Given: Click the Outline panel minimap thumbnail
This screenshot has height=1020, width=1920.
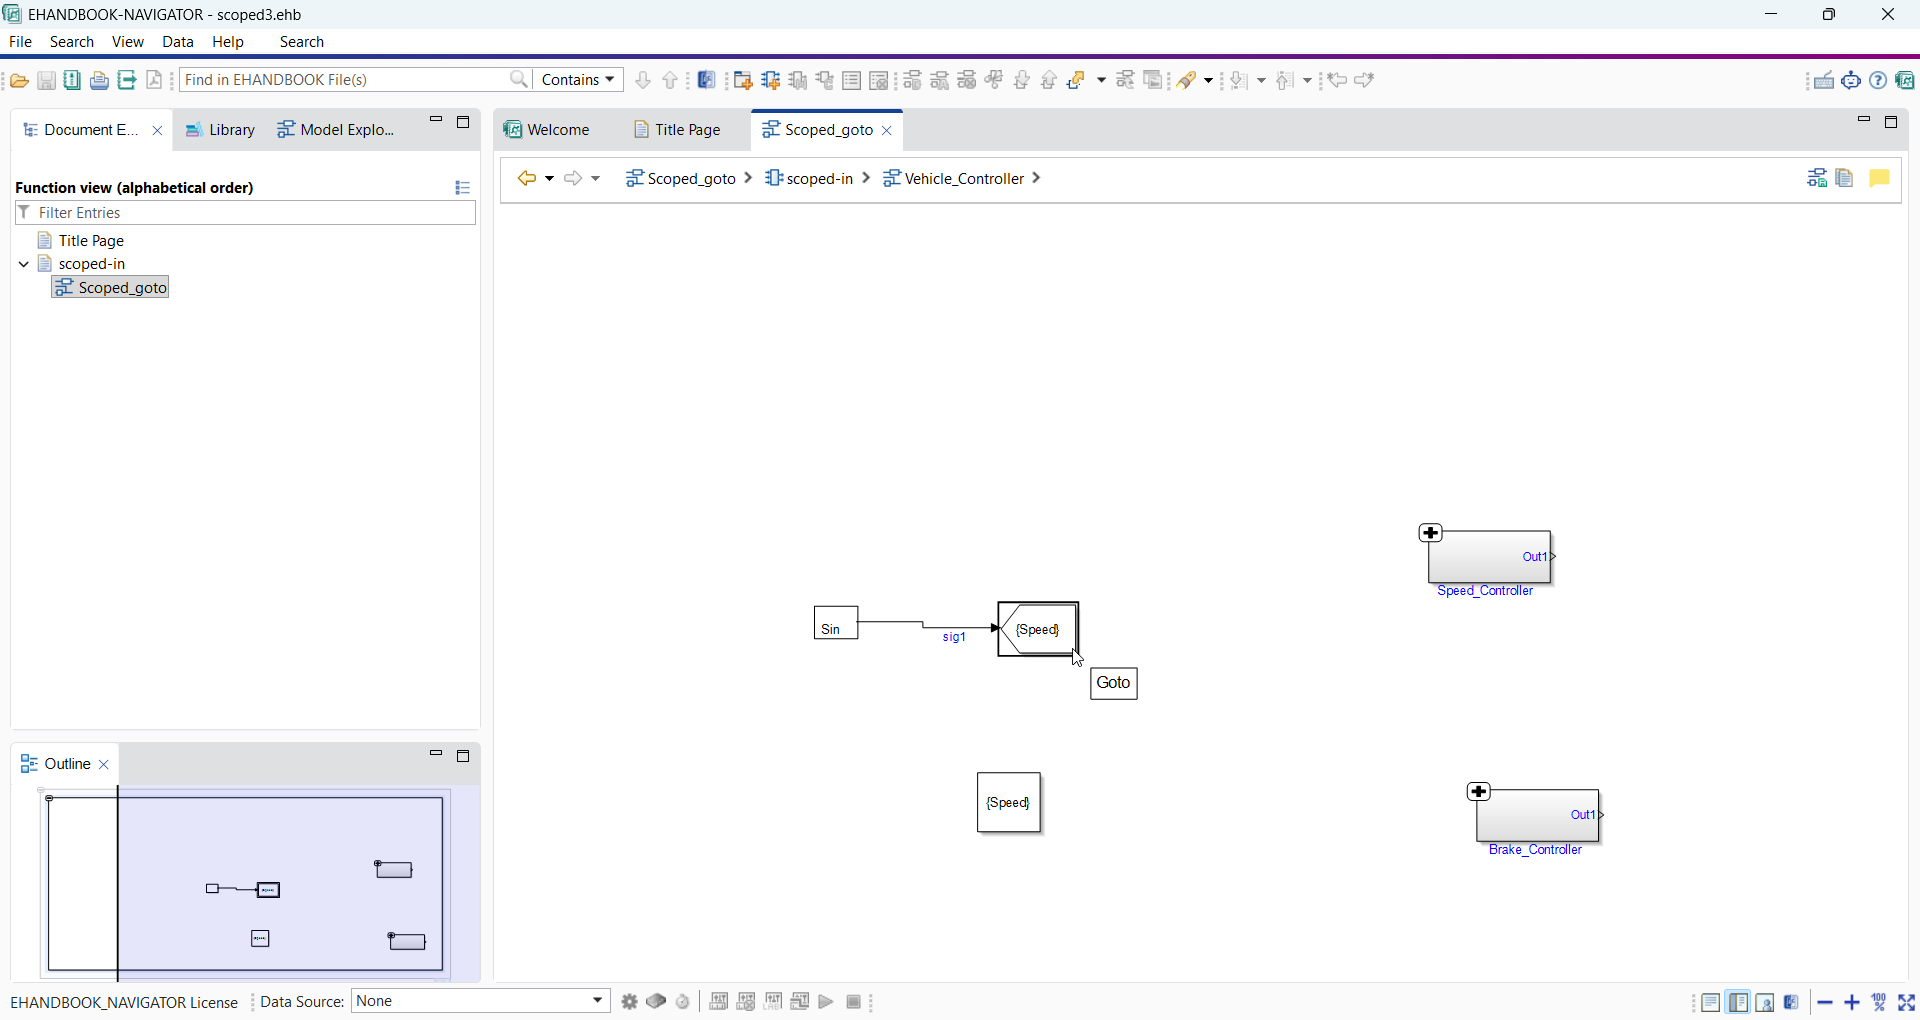Looking at the screenshot, I should tap(246, 884).
